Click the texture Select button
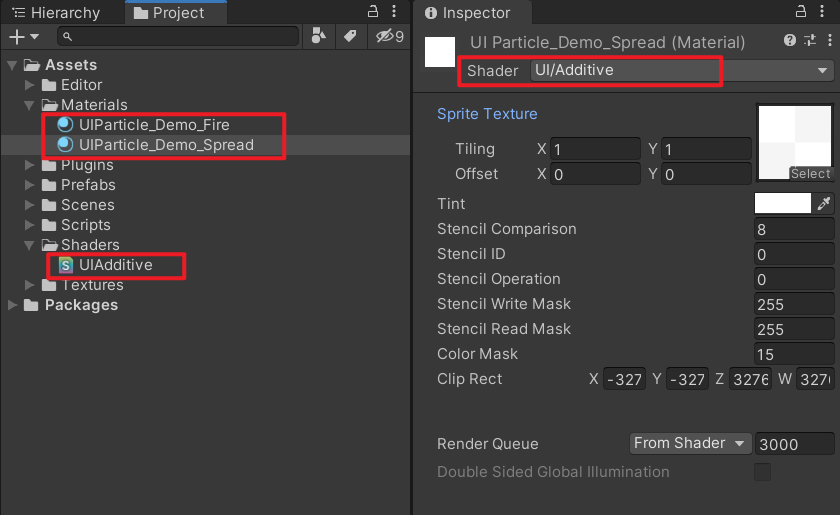This screenshot has height=515, width=840. coord(811,174)
